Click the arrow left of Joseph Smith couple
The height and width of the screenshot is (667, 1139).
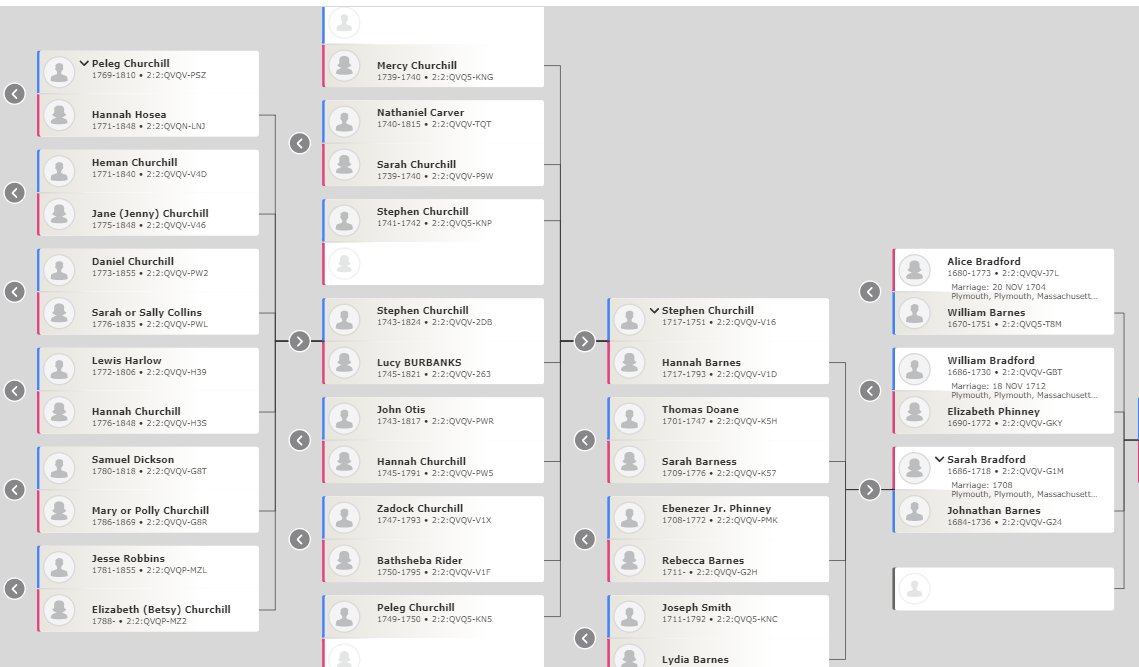[x=585, y=638]
